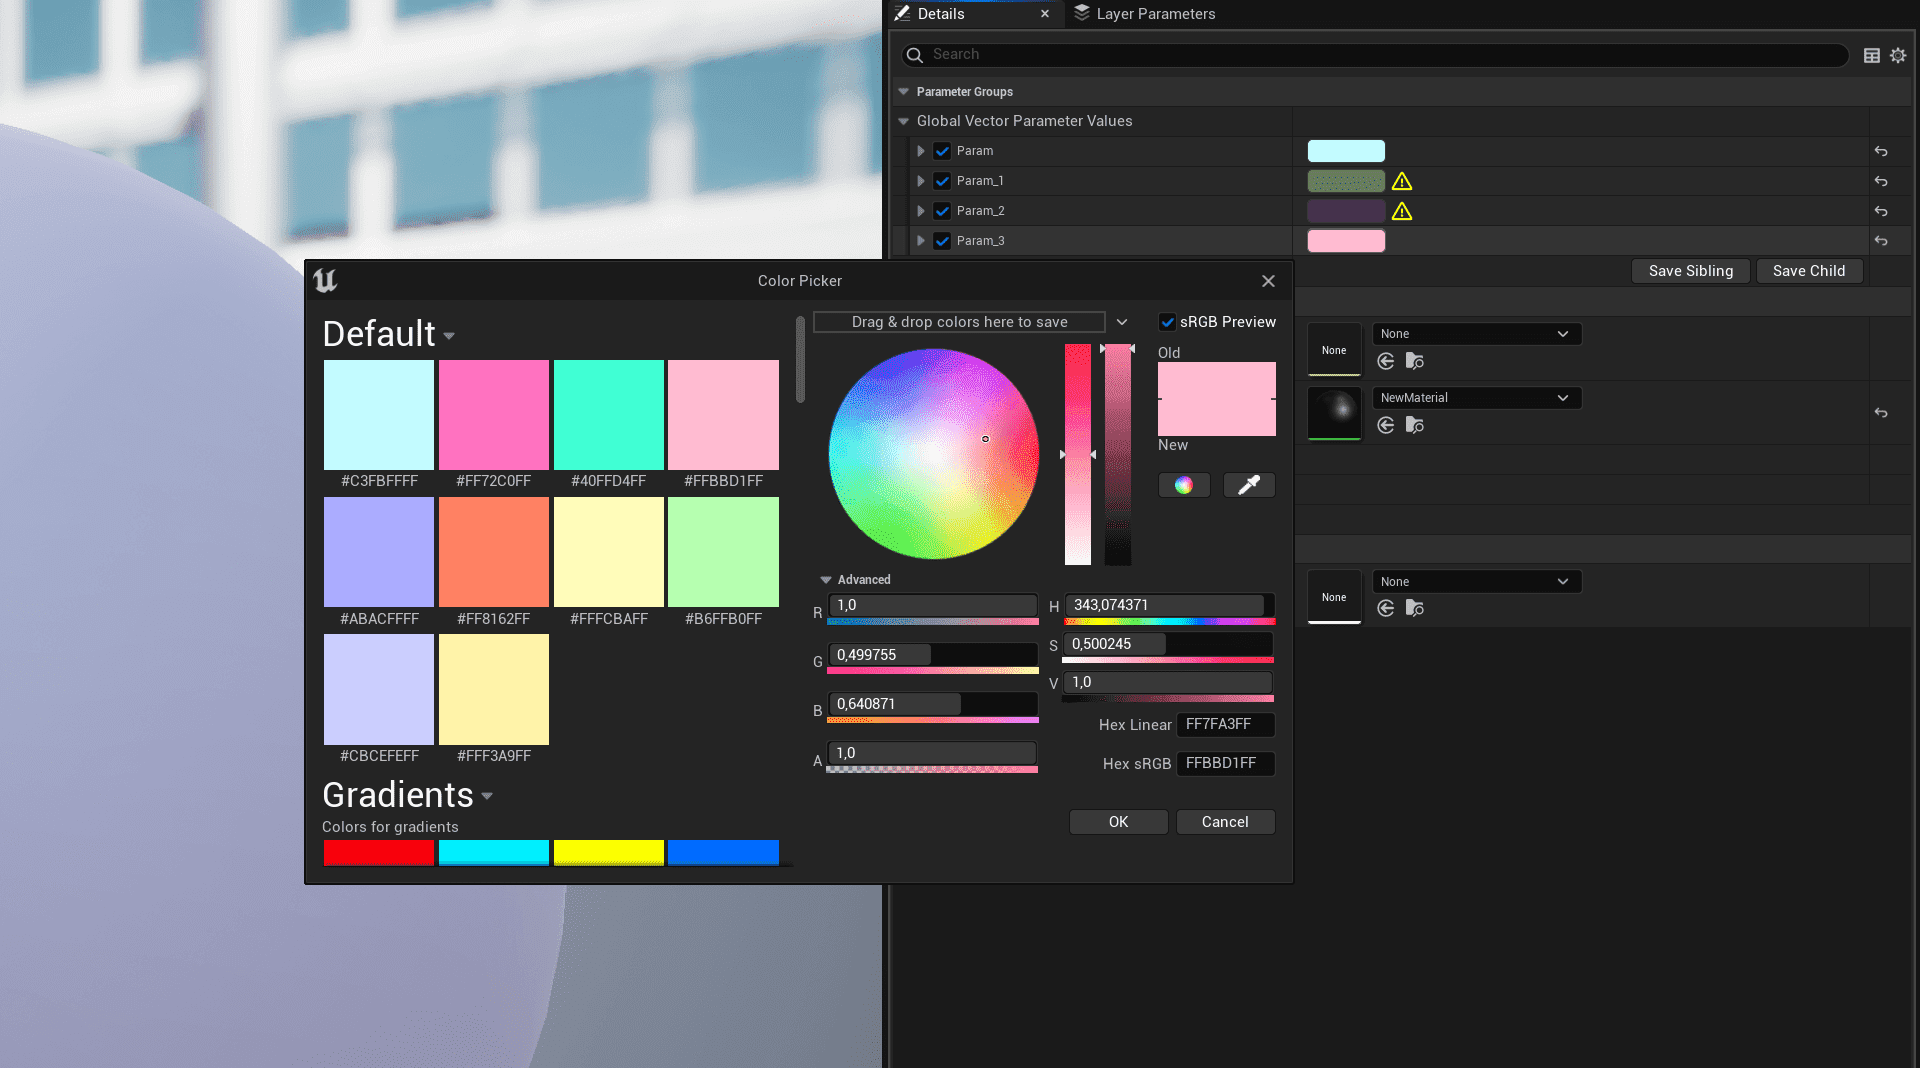Click the Save Sibling button

1691,271
